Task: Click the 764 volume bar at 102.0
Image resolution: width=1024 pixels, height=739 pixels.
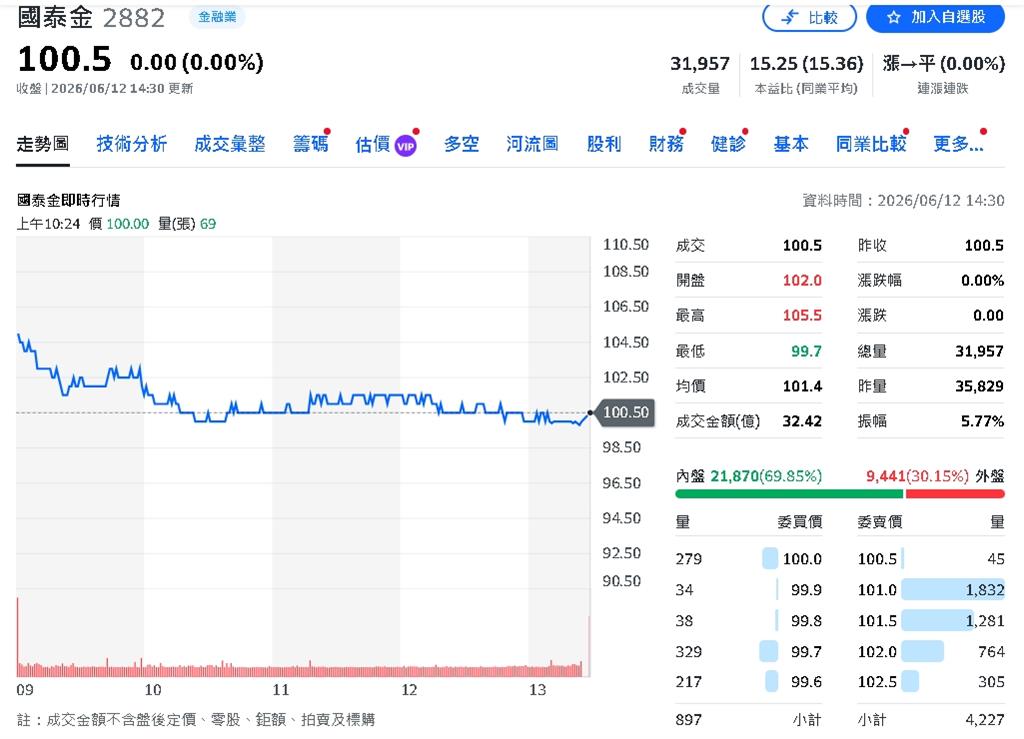Action: coord(922,651)
